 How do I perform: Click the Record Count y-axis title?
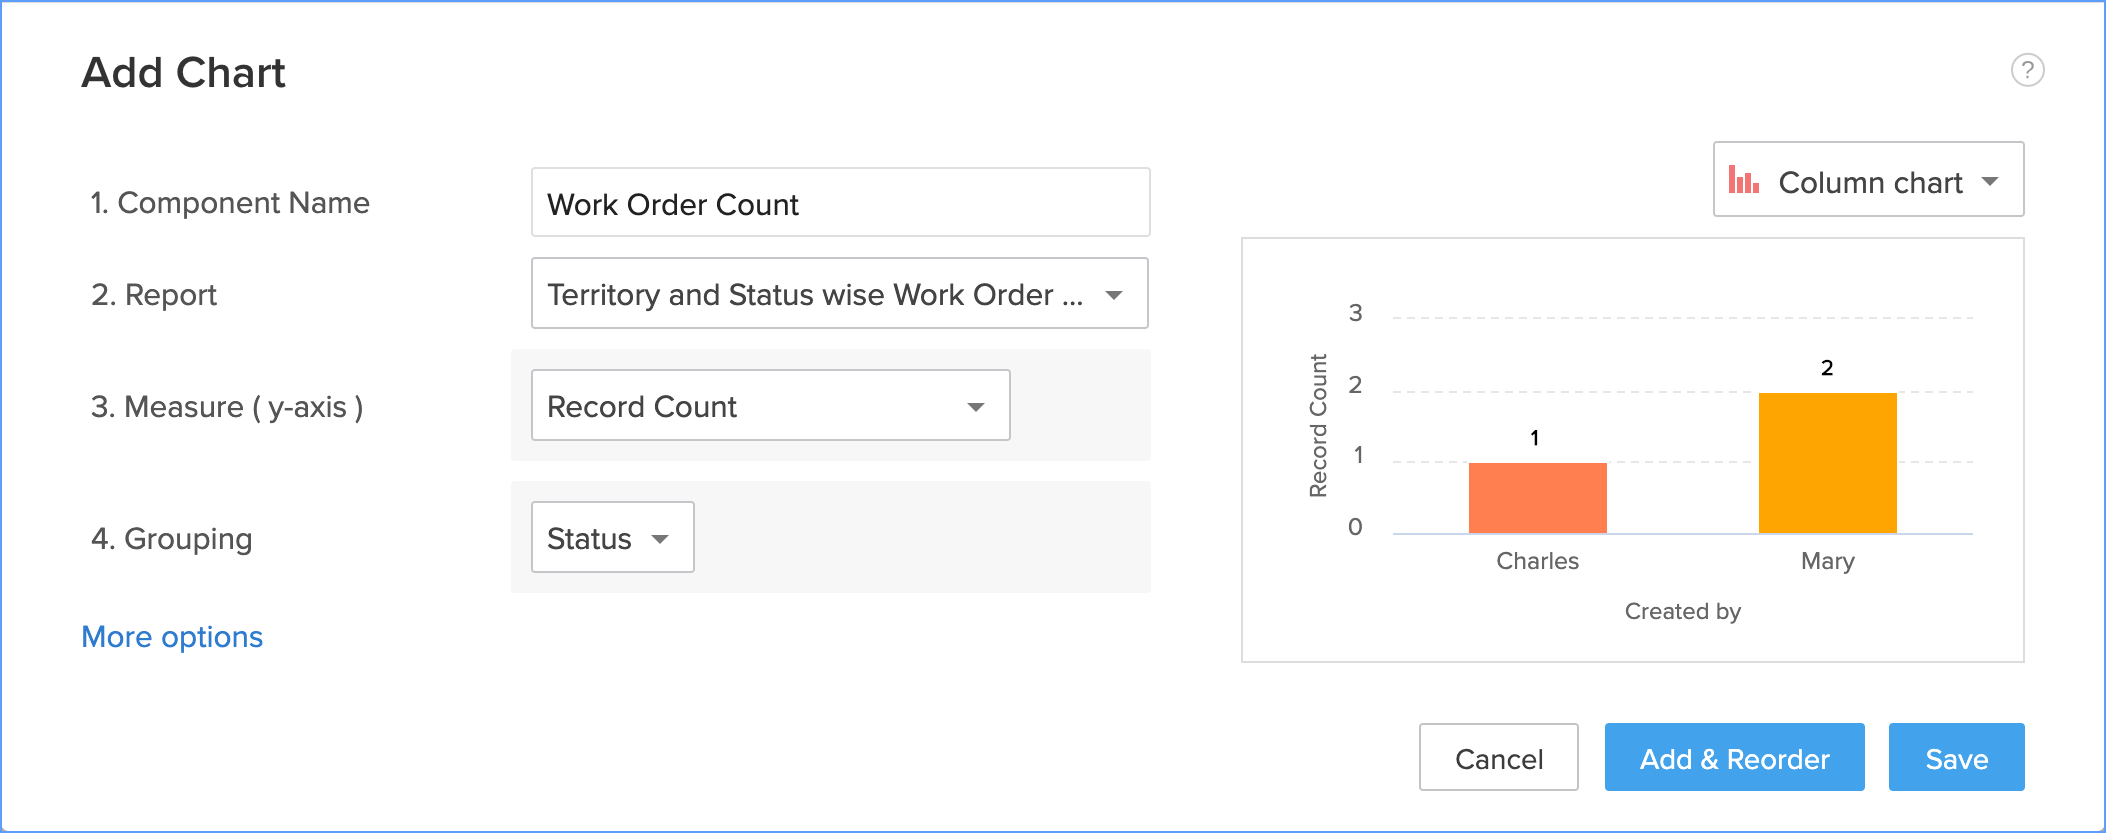[x=1318, y=425]
